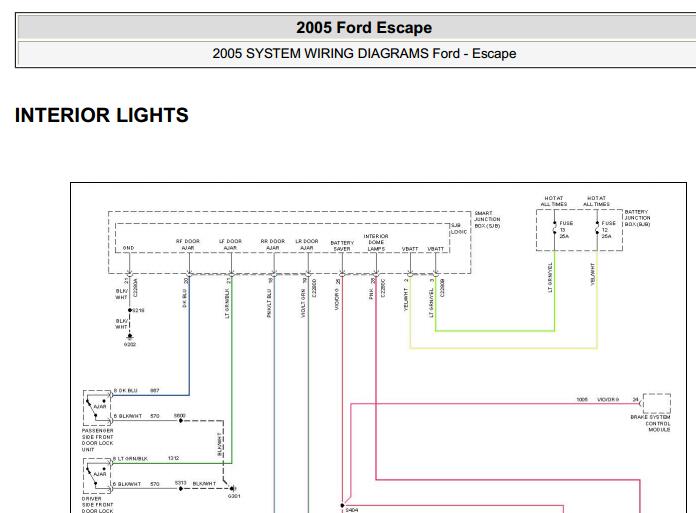
Task: Click the vertical 'YEL/WHT' label below fuse 12
Action: pos(593,274)
